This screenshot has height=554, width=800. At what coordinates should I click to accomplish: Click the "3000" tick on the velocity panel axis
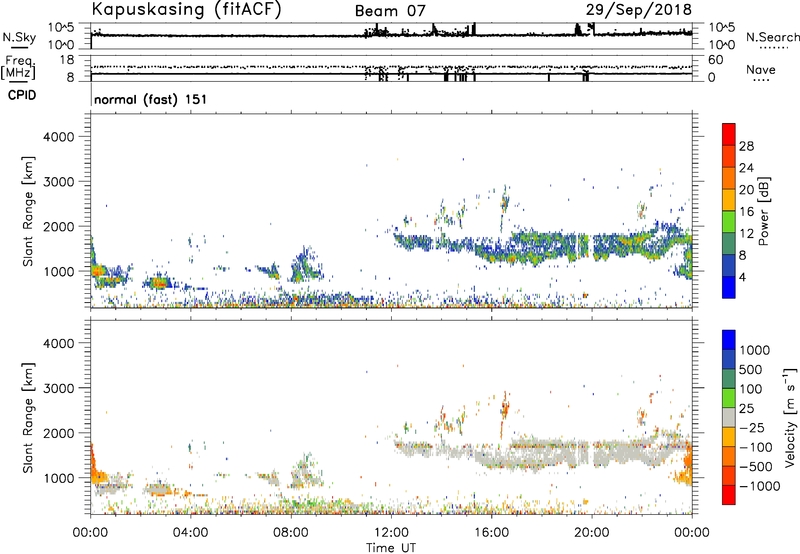(x=59, y=388)
